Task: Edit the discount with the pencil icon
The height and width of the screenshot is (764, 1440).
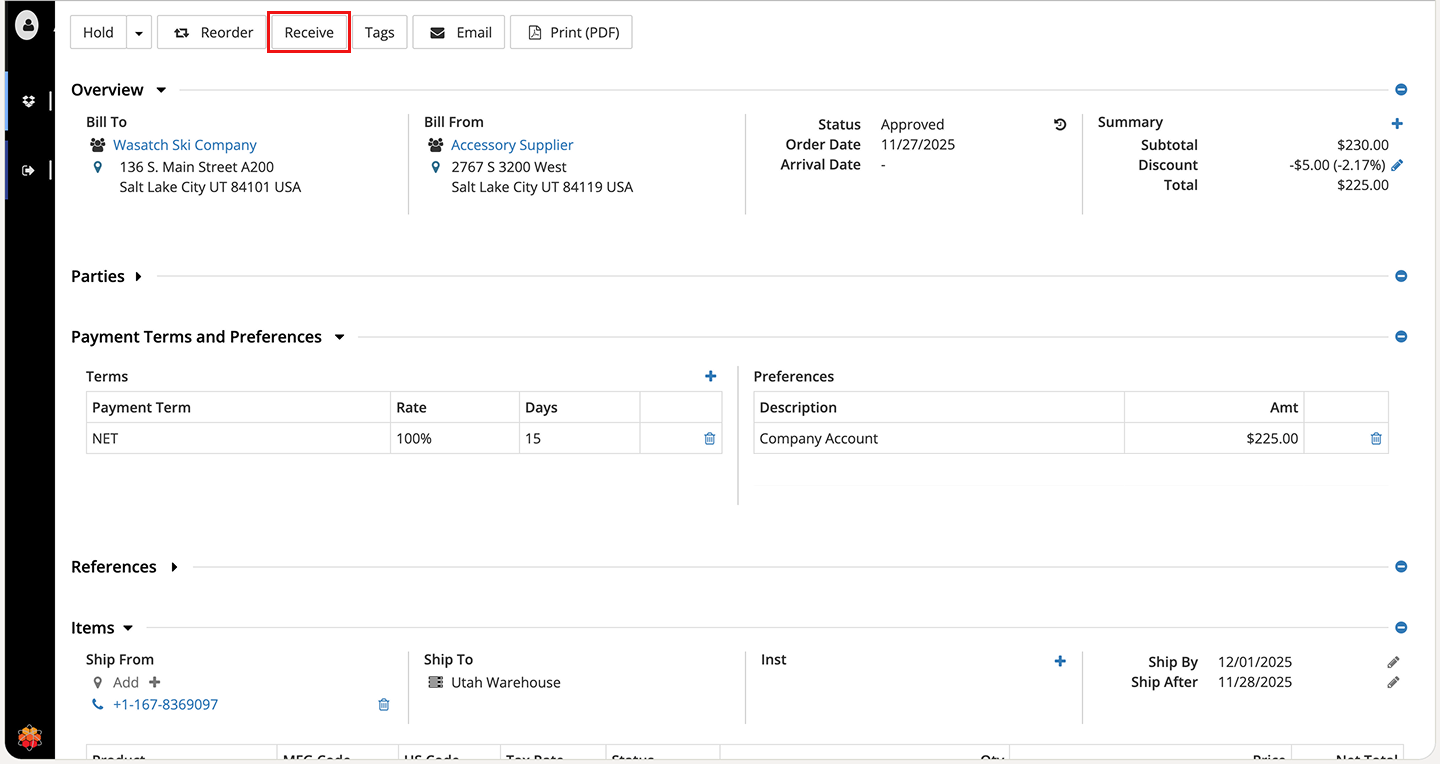Action: pyautogui.click(x=1397, y=165)
